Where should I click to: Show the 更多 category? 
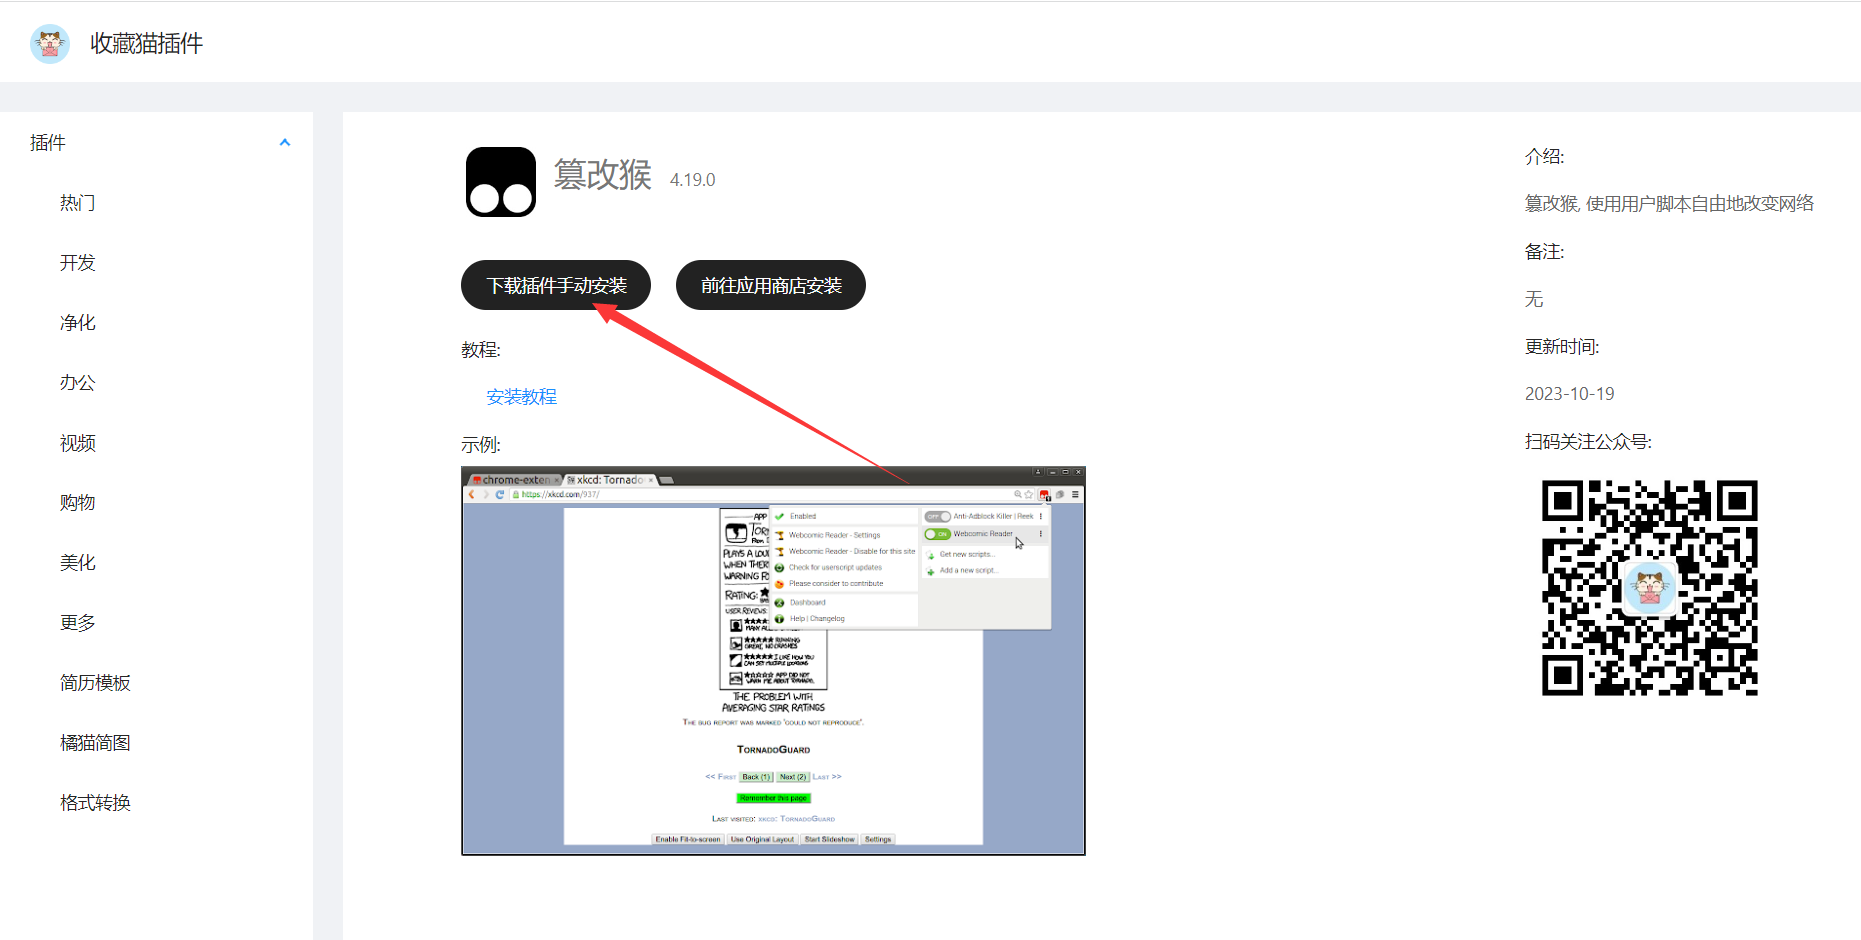[x=78, y=623]
